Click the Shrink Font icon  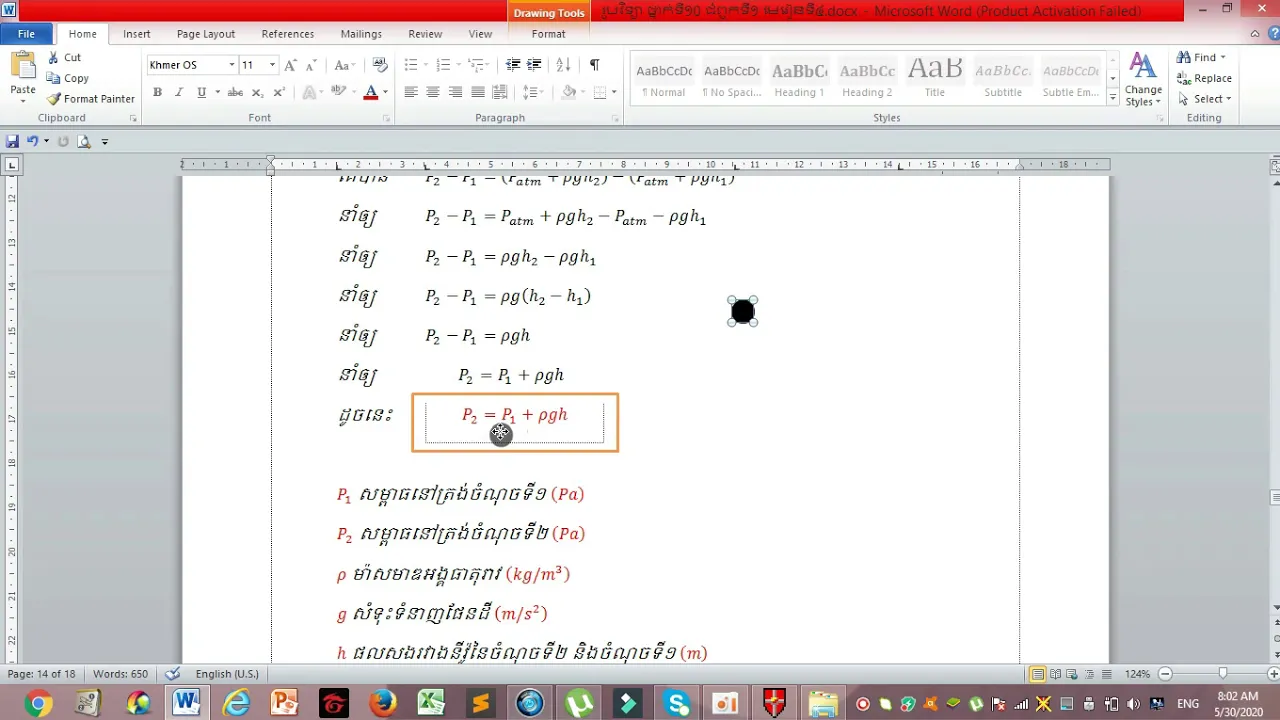pos(311,65)
